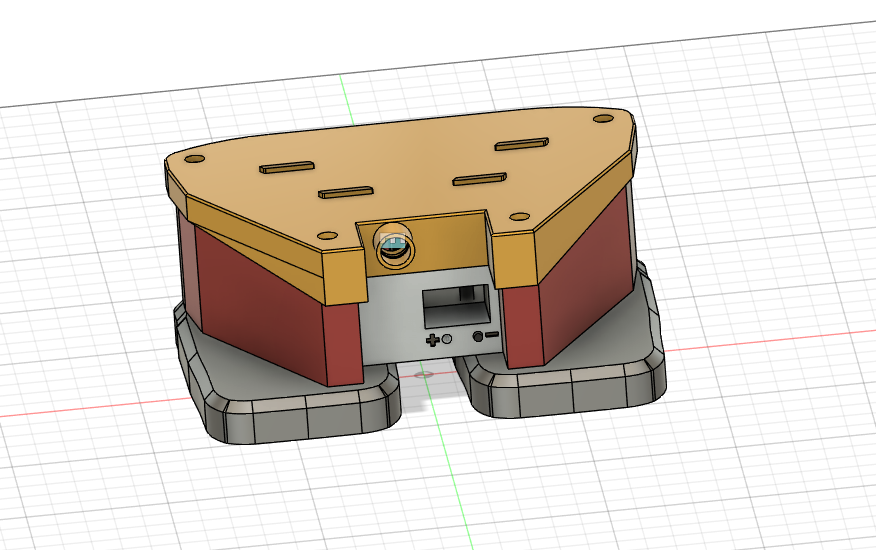Select the back-left slot tab on lid
Image resolution: width=876 pixels, height=550 pixels.
coord(286,169)
